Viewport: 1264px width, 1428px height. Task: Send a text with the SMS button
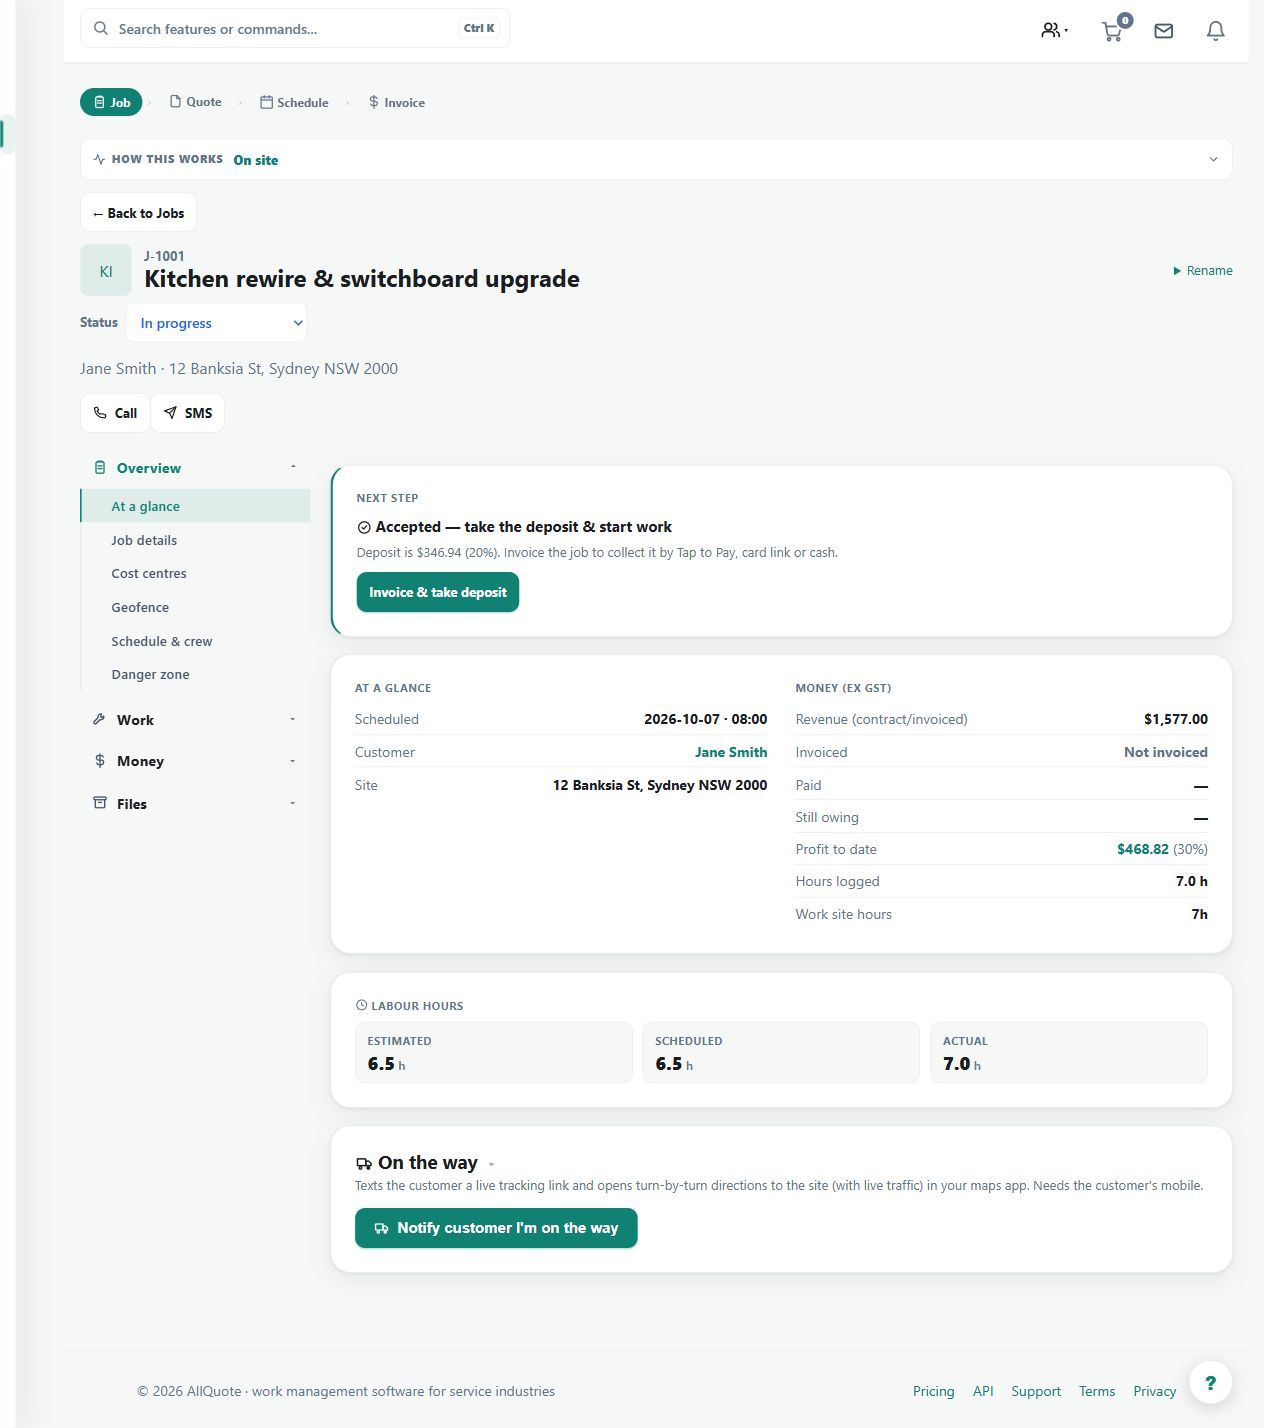(x=188, y=413)
